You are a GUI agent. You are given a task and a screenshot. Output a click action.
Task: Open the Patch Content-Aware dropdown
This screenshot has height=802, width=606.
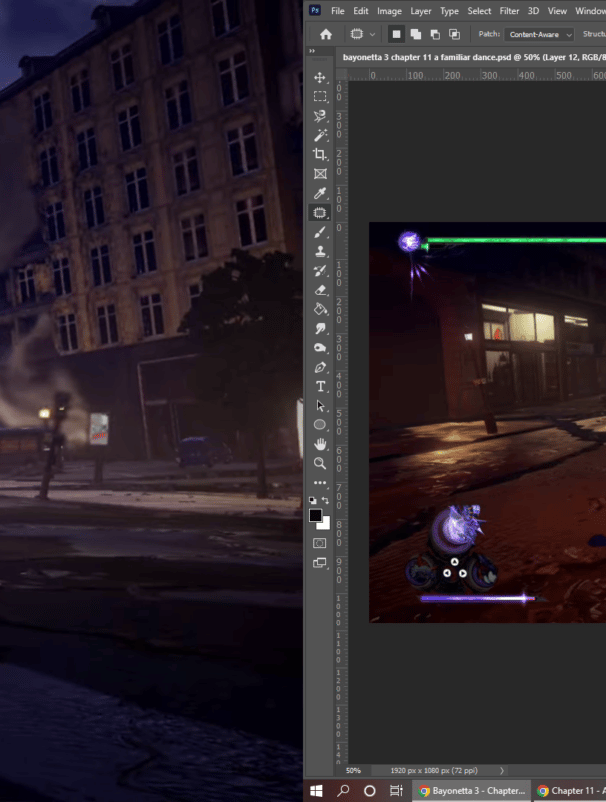540,34
